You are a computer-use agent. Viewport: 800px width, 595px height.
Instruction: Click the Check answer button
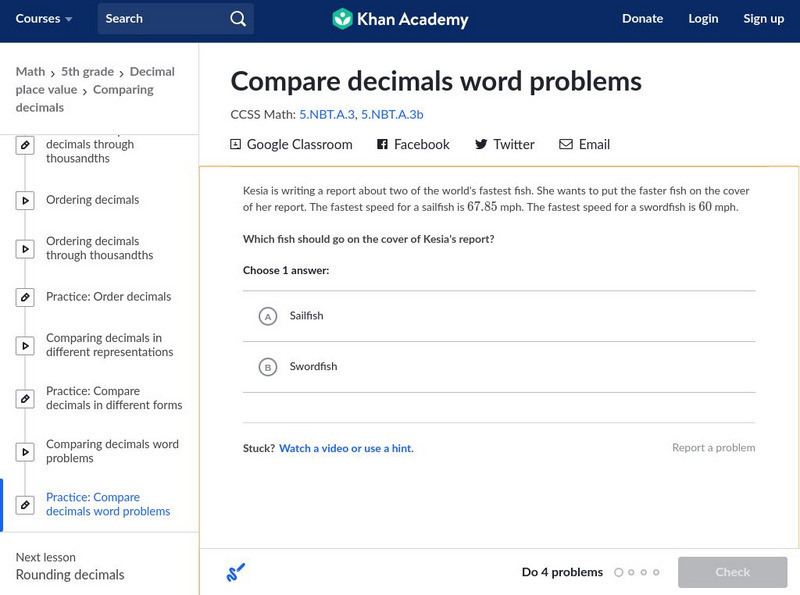(732, 572)
